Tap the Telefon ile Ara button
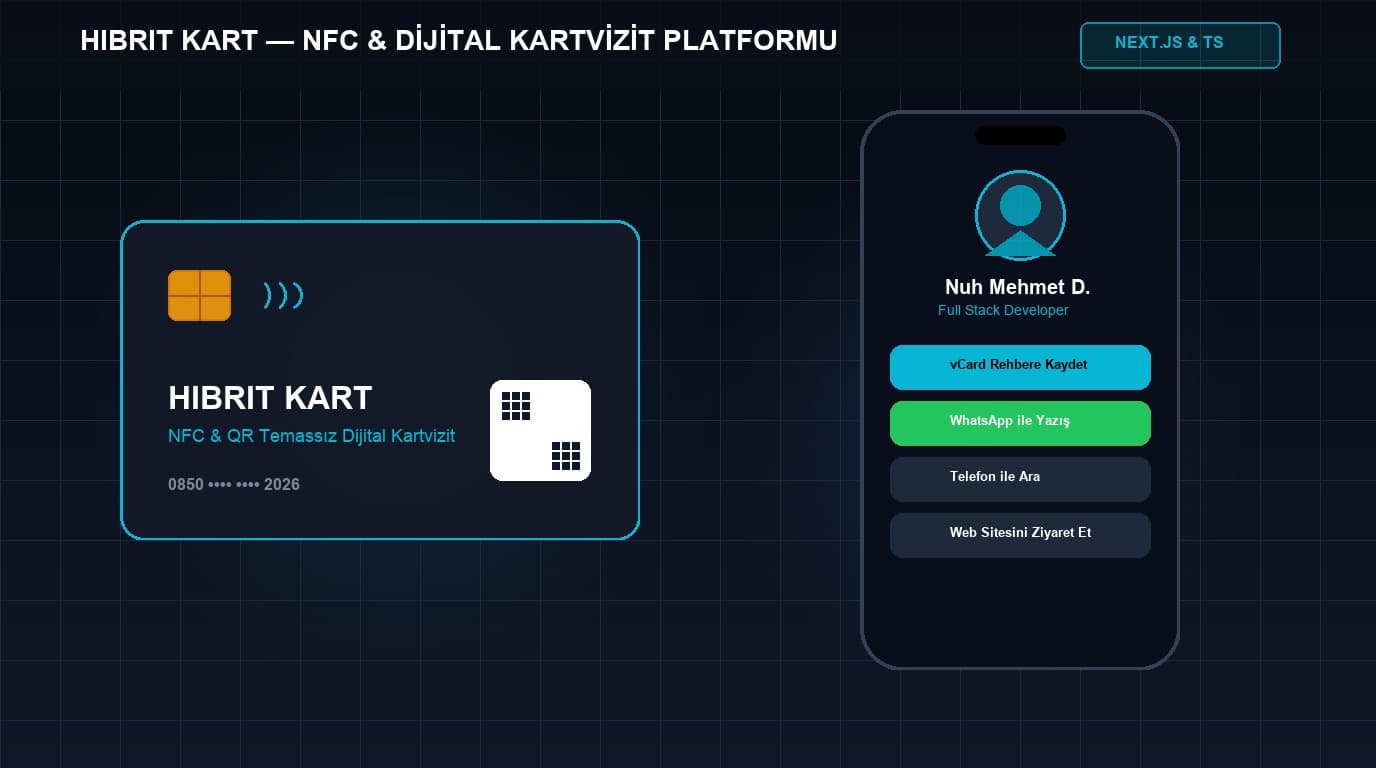 1020,479
